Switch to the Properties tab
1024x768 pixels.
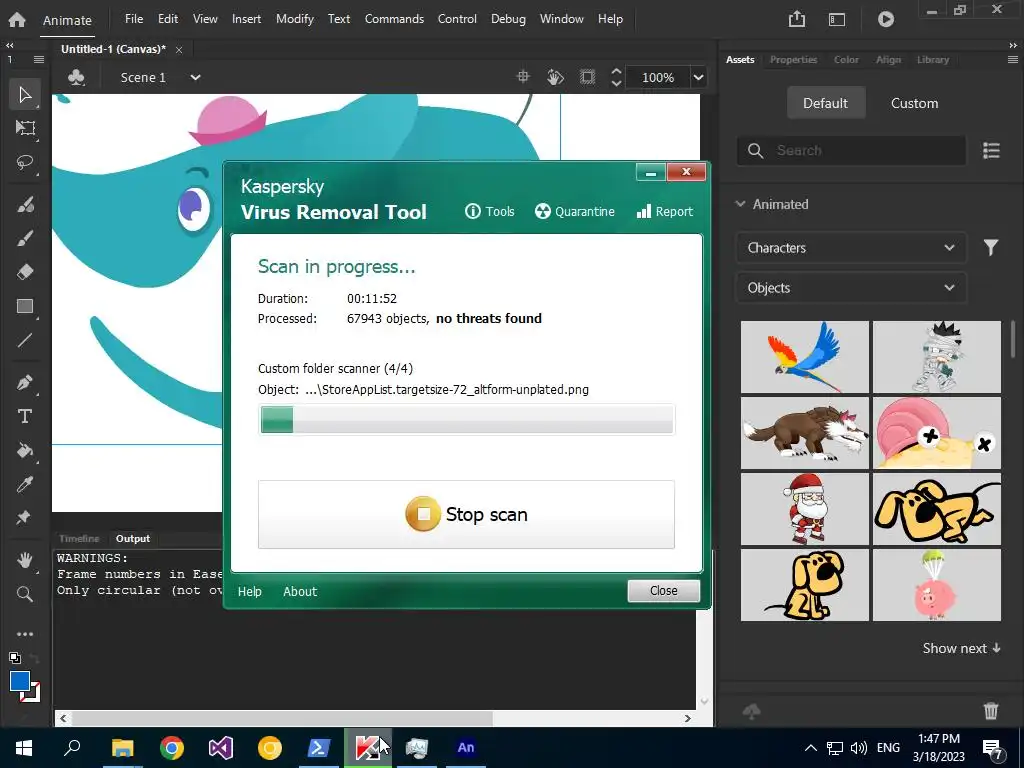[793, 59]
